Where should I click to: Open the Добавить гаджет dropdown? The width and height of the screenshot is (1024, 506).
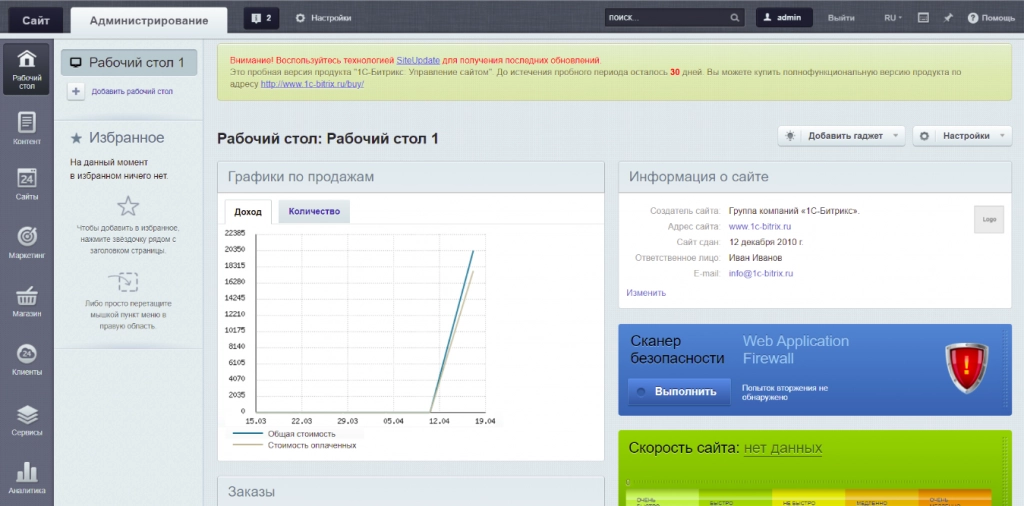tap(842, 136)
